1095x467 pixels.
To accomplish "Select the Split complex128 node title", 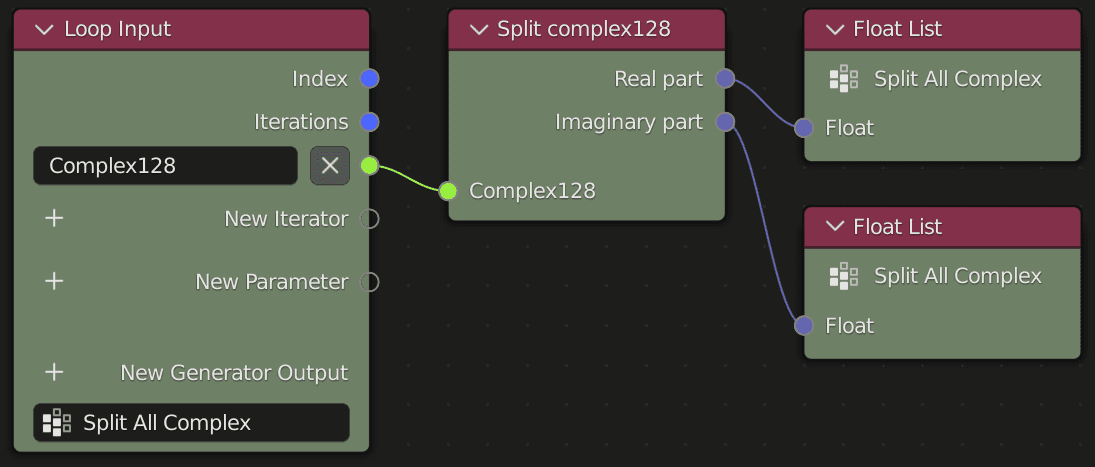I will click(583, 29).
